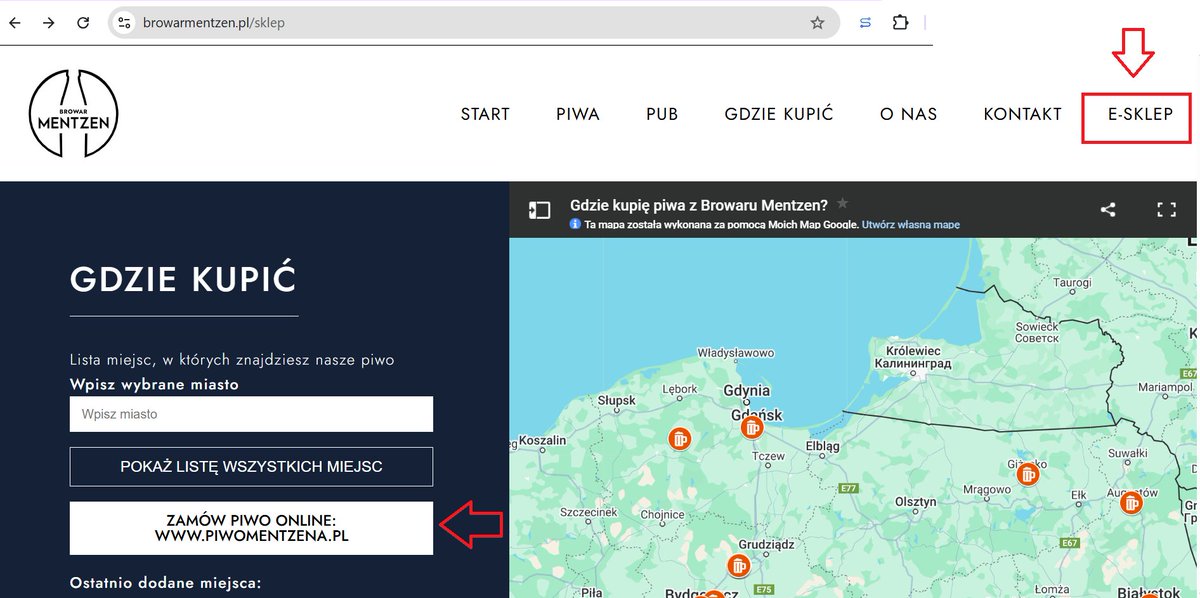Click the Browar Mentzen logo
1200x598 pixels.
pos(74,113)
